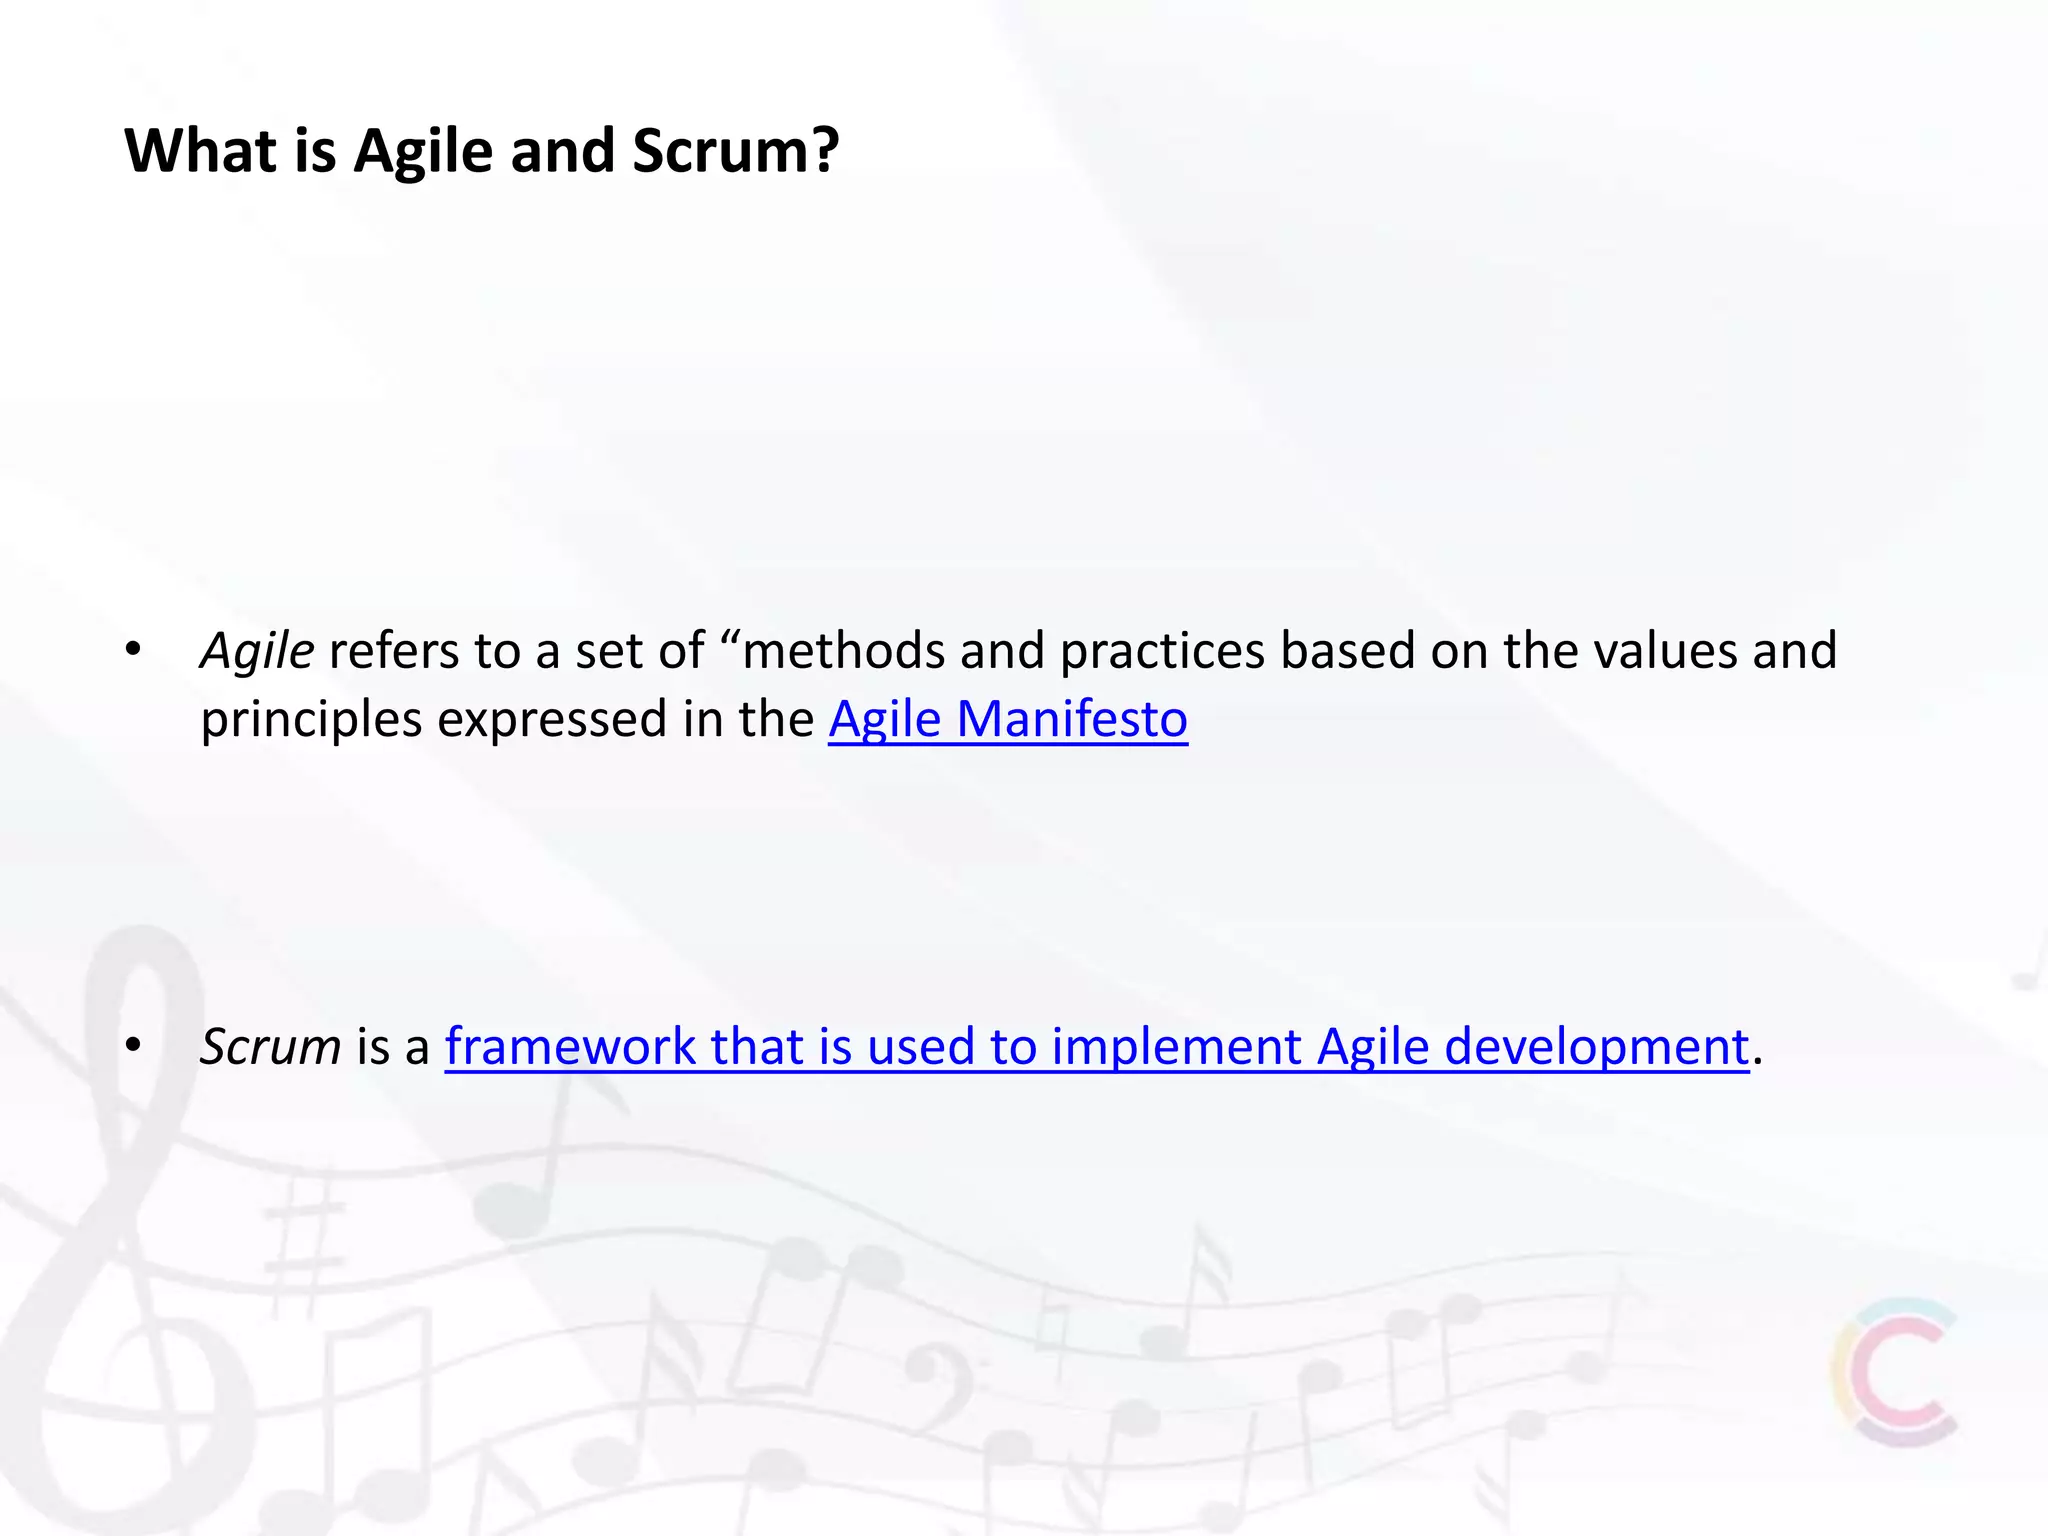This screenshot has height=1536, width=2048.
Task: Click the word practices in first bullet
Action: point(1163,651)
